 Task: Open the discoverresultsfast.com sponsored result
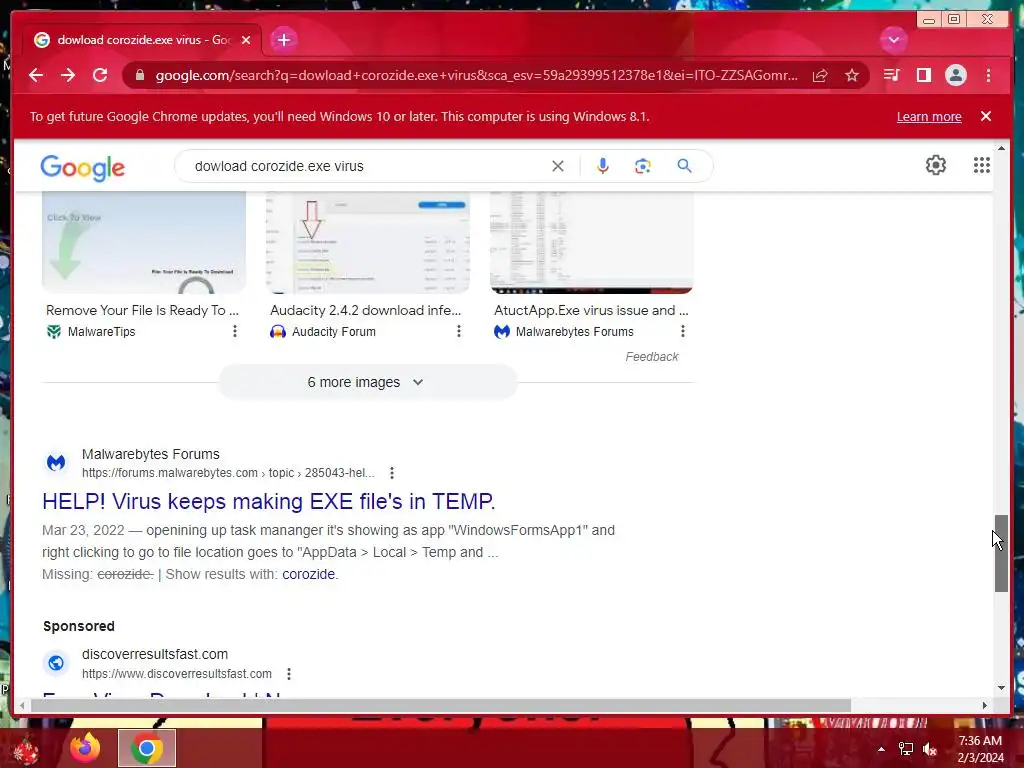(155, 654)
